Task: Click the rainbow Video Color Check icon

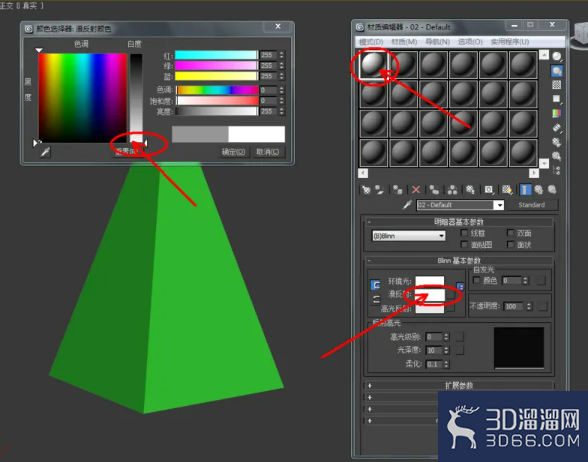Action: point(557,113)
